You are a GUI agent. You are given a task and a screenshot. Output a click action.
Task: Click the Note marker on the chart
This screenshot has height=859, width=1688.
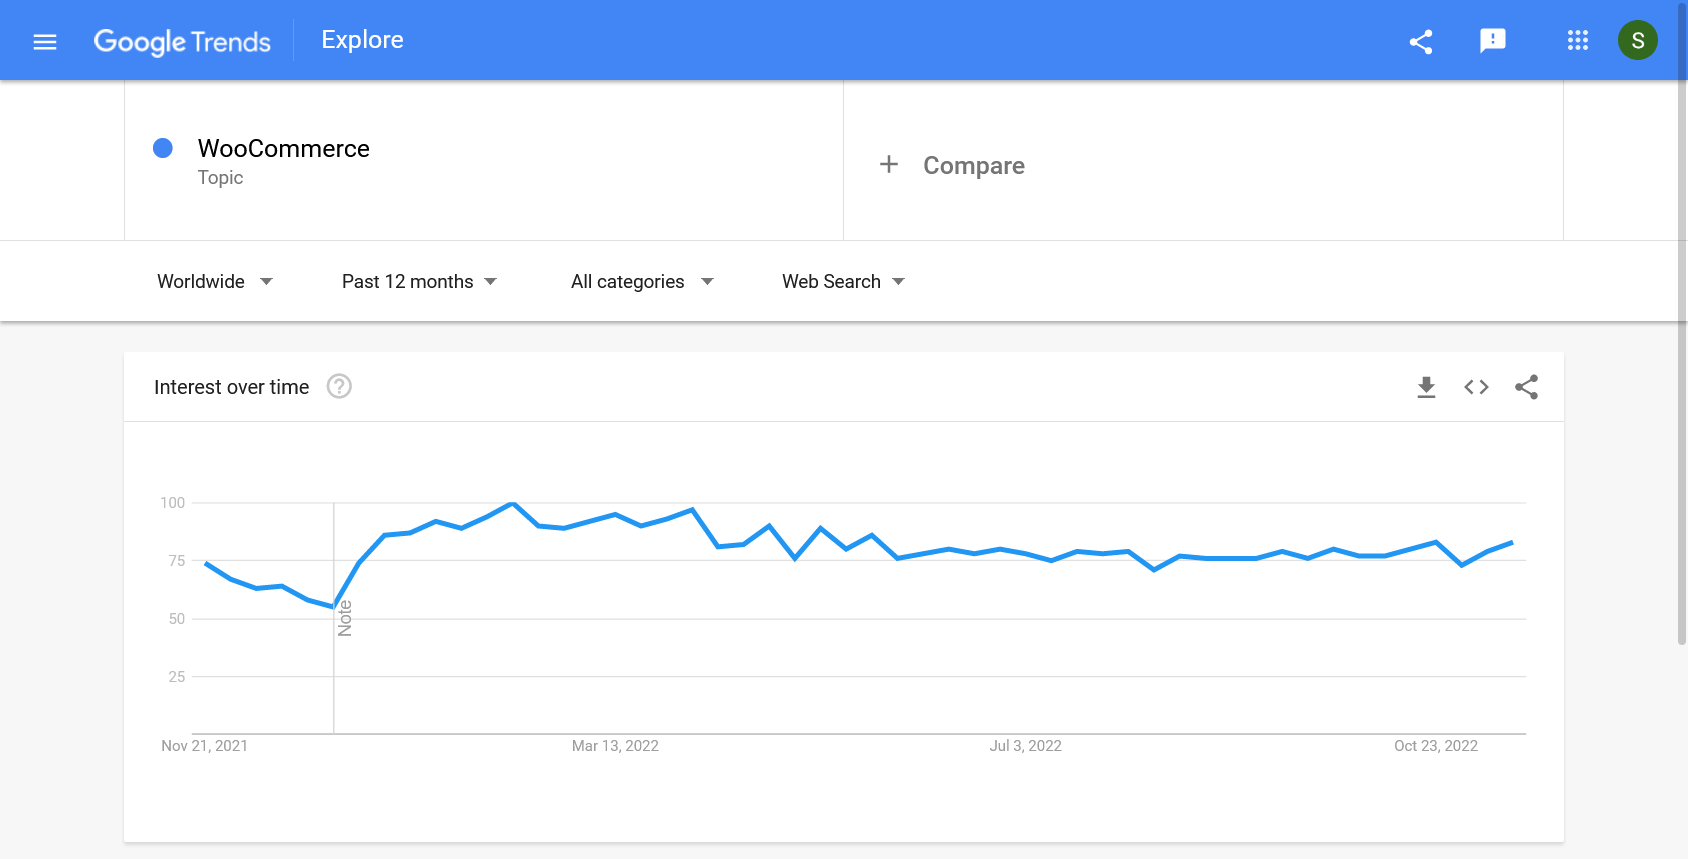[345, 618]
